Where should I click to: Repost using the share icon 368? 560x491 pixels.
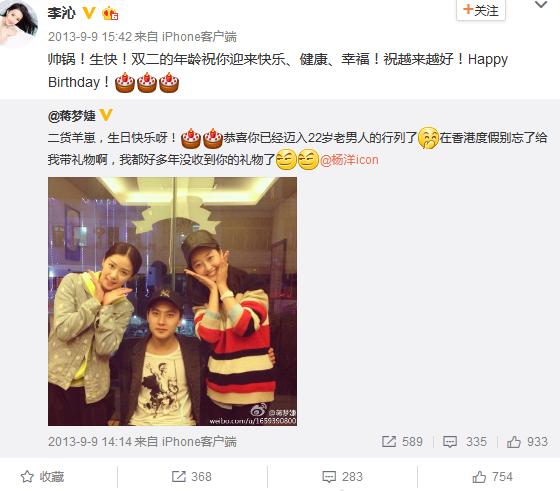click(191, 477)
